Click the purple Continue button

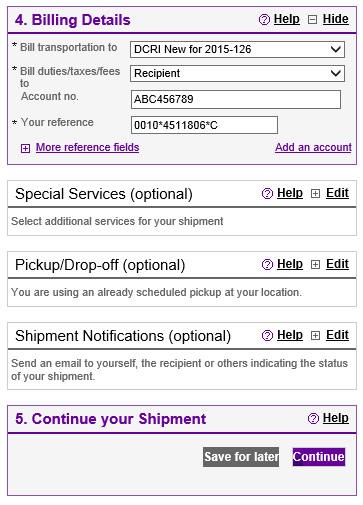[x=319, y=457]
